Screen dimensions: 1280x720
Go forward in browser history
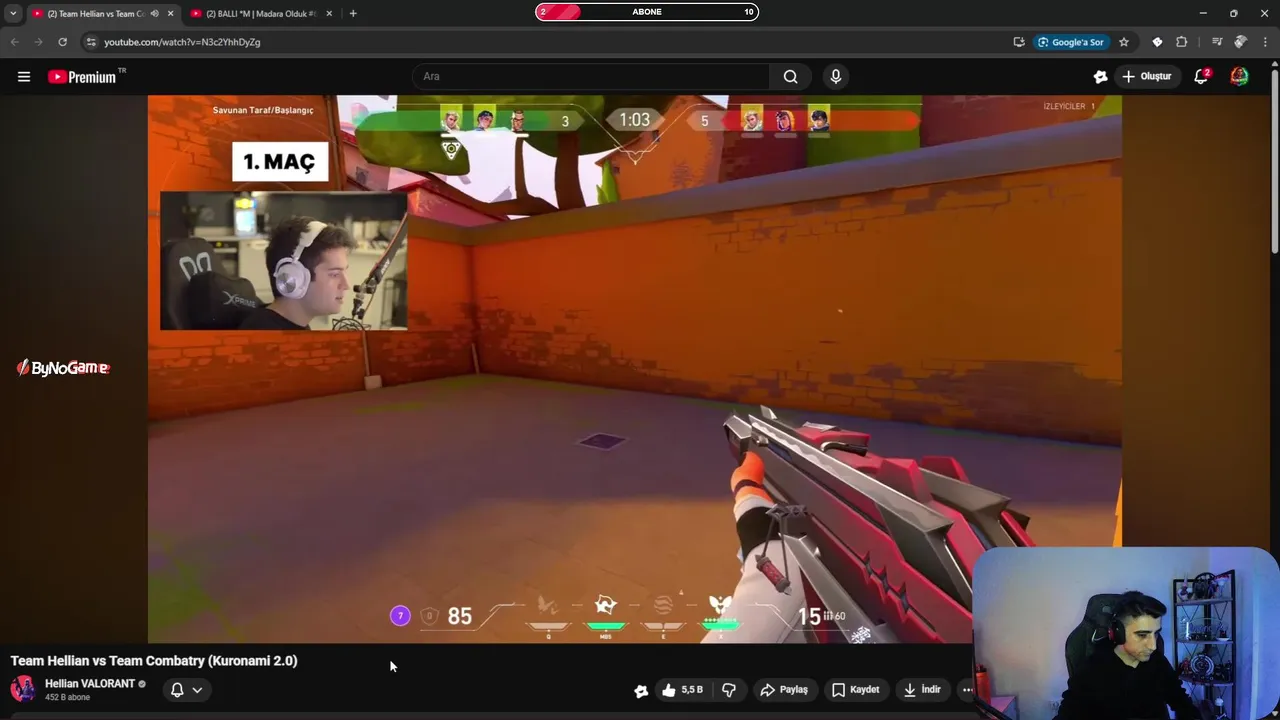point(38,42)
